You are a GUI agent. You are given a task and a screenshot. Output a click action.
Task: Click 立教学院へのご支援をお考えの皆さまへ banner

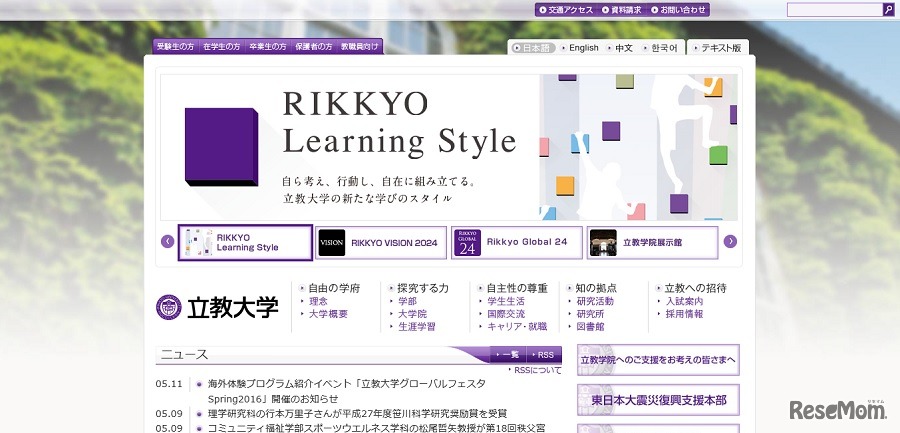[658, 360]
